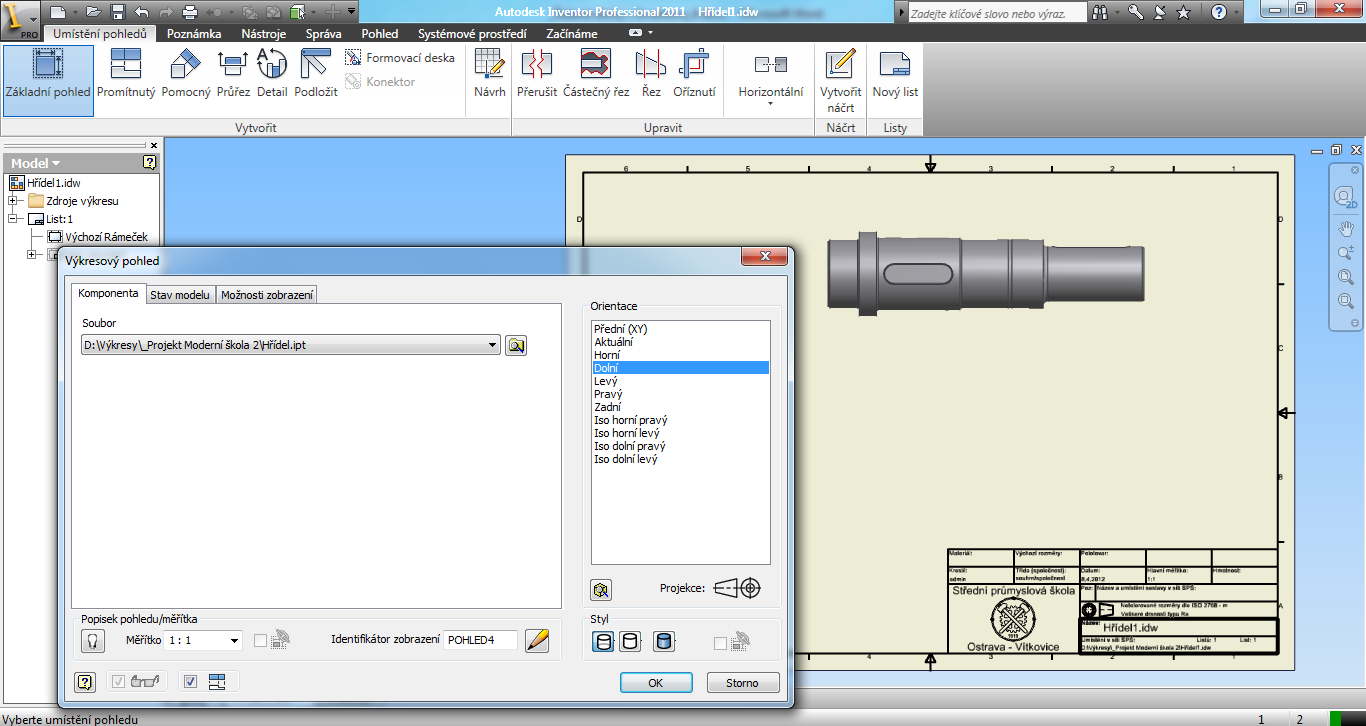Toggle style from base checkbox

point(720,643)
